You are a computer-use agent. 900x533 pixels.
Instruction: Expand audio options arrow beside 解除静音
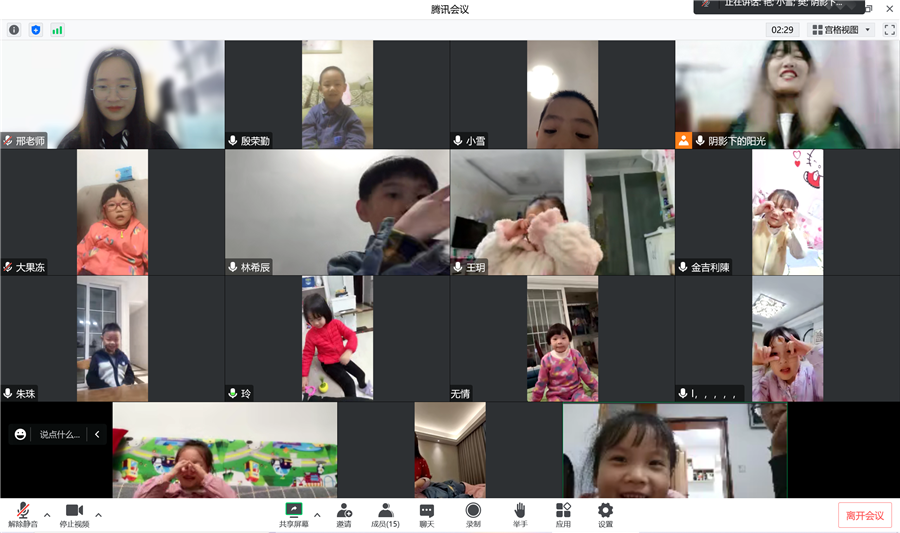47,515
